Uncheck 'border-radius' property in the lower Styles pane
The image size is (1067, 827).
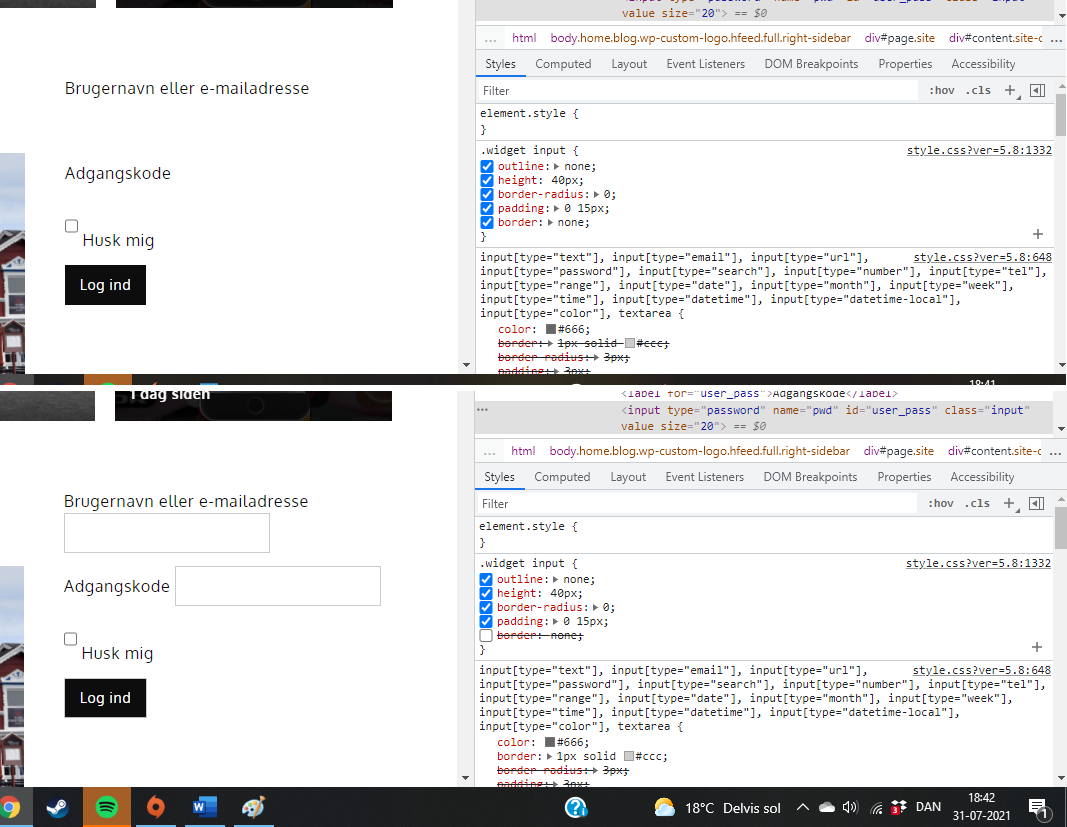pyautogui.click(x=486, y=607)
